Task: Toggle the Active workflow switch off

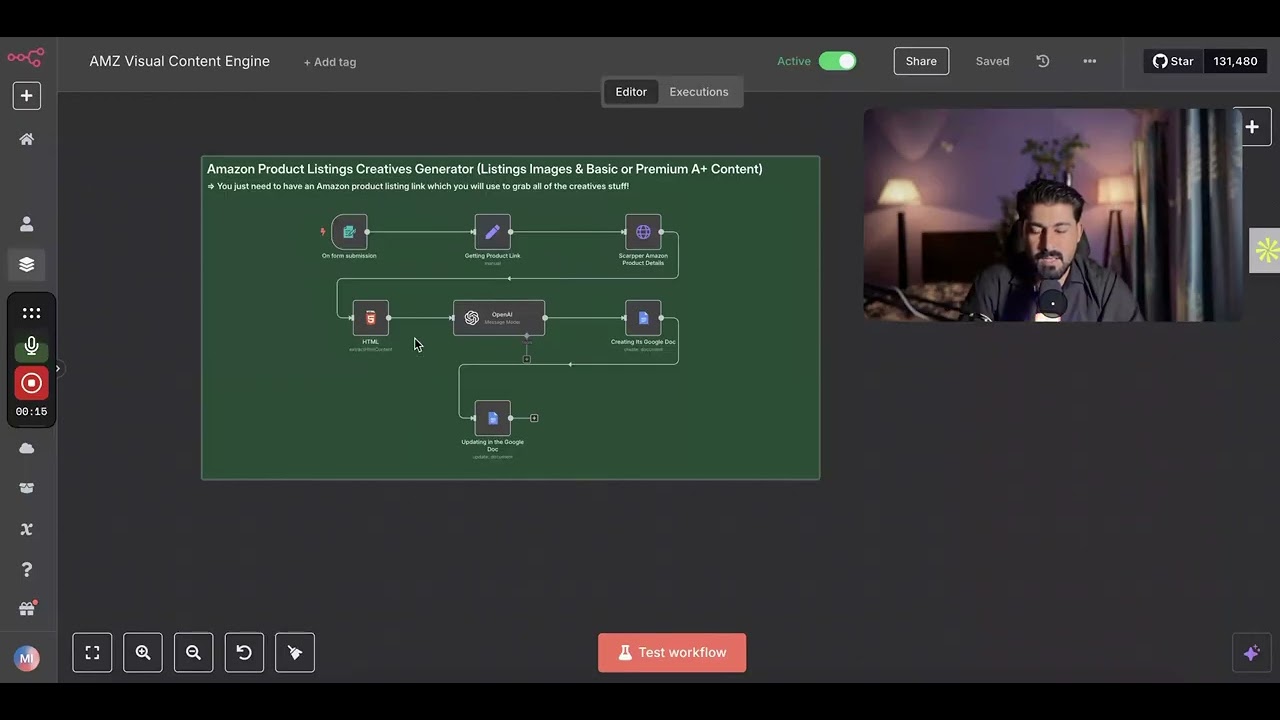Action: 837,61
